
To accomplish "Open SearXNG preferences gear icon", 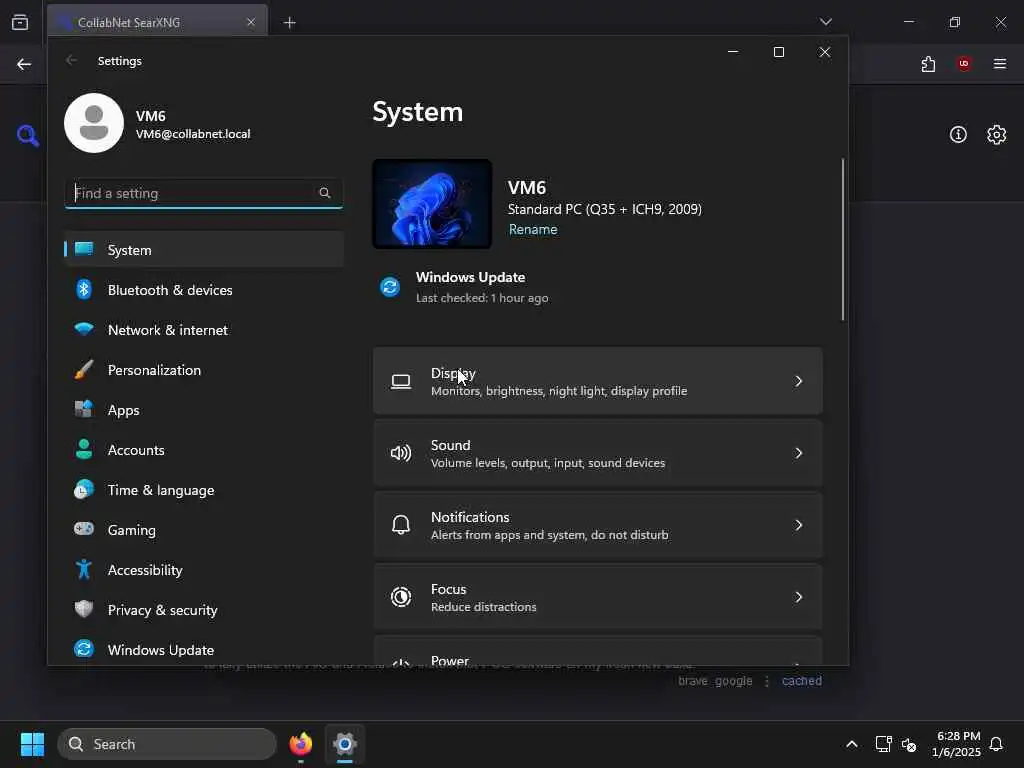I will [996, 135].
